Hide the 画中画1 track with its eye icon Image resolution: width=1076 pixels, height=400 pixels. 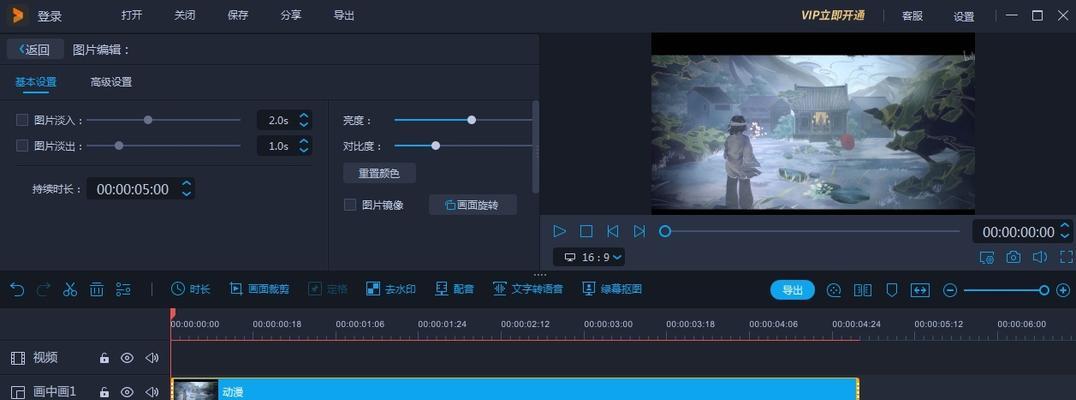click(127, 392)
